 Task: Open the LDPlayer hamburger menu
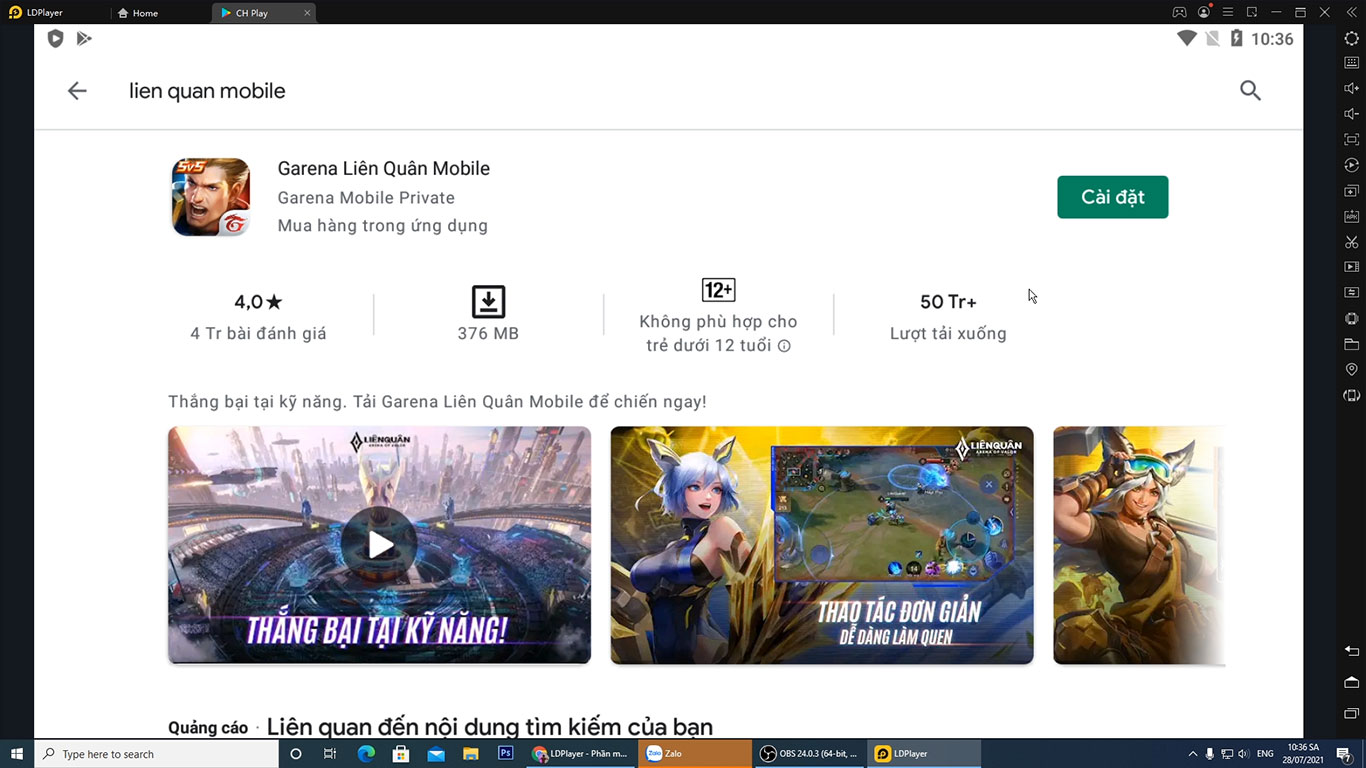[x=1228, y=13]
